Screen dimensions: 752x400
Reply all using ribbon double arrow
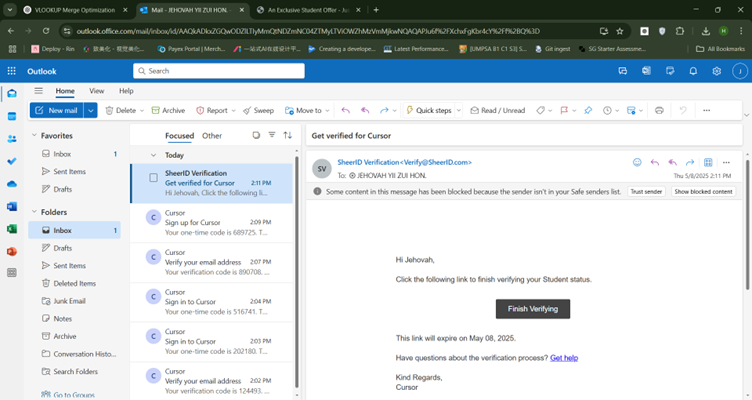pos(365,110)
